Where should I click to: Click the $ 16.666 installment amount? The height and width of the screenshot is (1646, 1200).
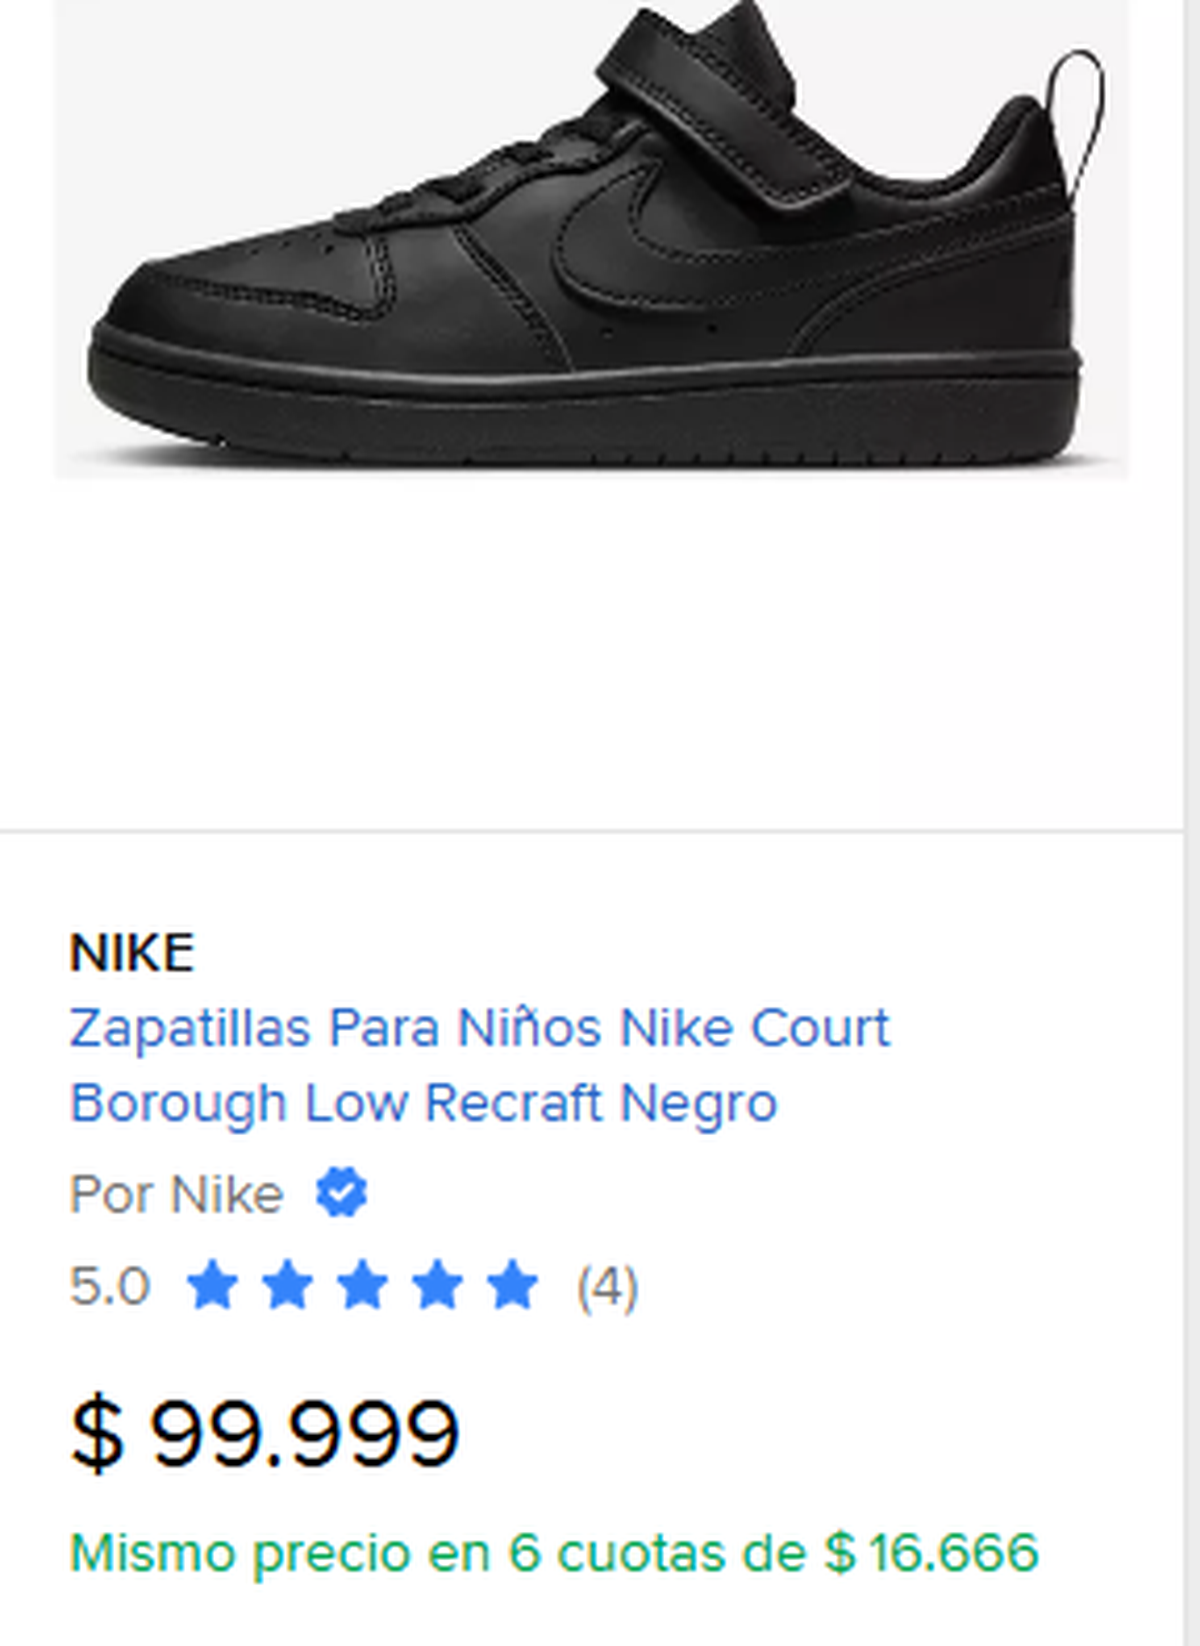pos(932,1553)
